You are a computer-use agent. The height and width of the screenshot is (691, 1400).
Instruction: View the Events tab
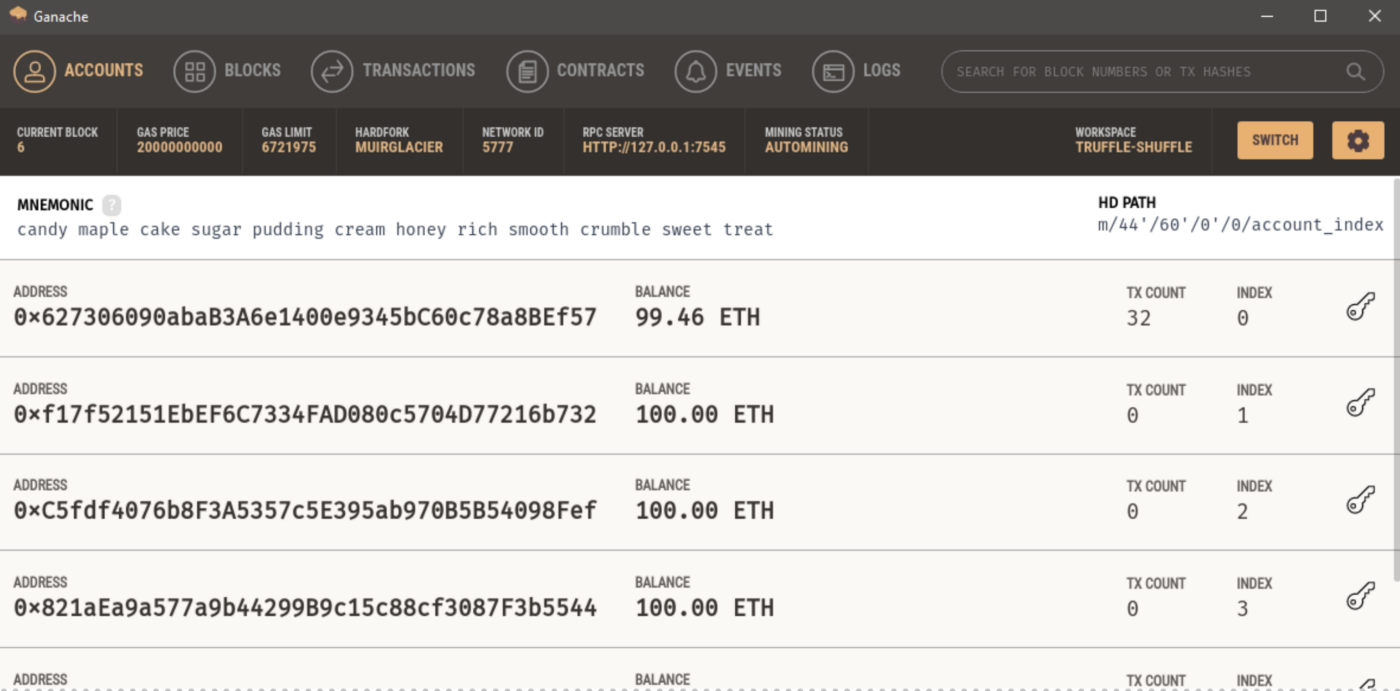(728, 71)
